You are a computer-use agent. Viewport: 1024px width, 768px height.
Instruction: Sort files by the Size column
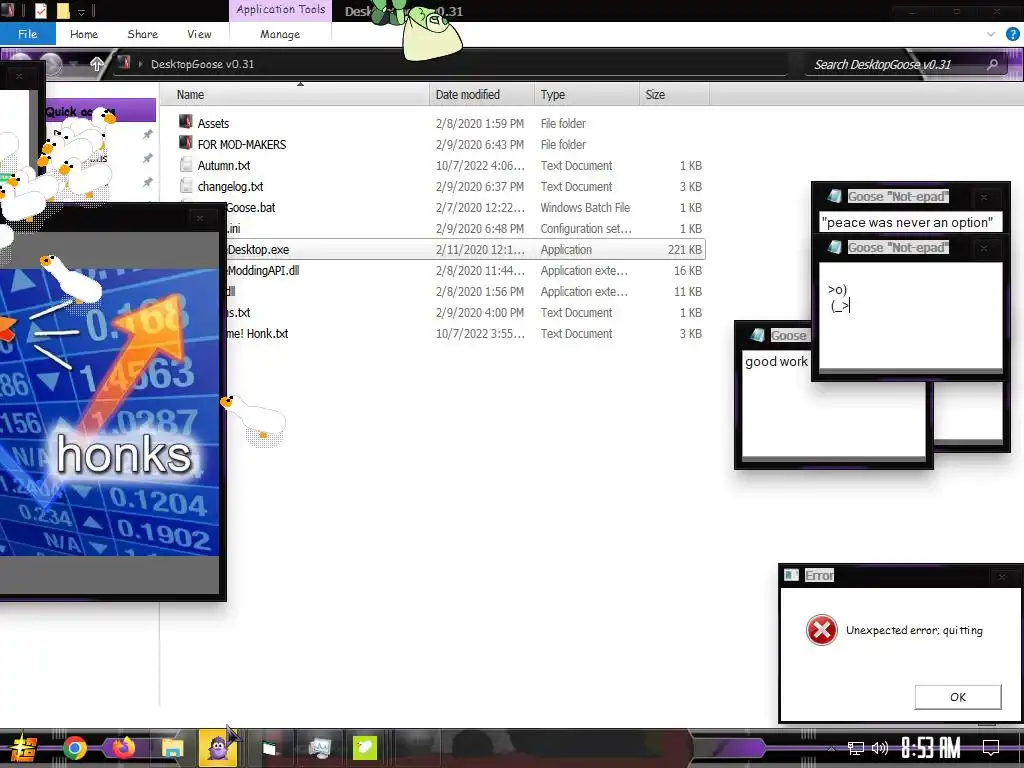(674, 95)
